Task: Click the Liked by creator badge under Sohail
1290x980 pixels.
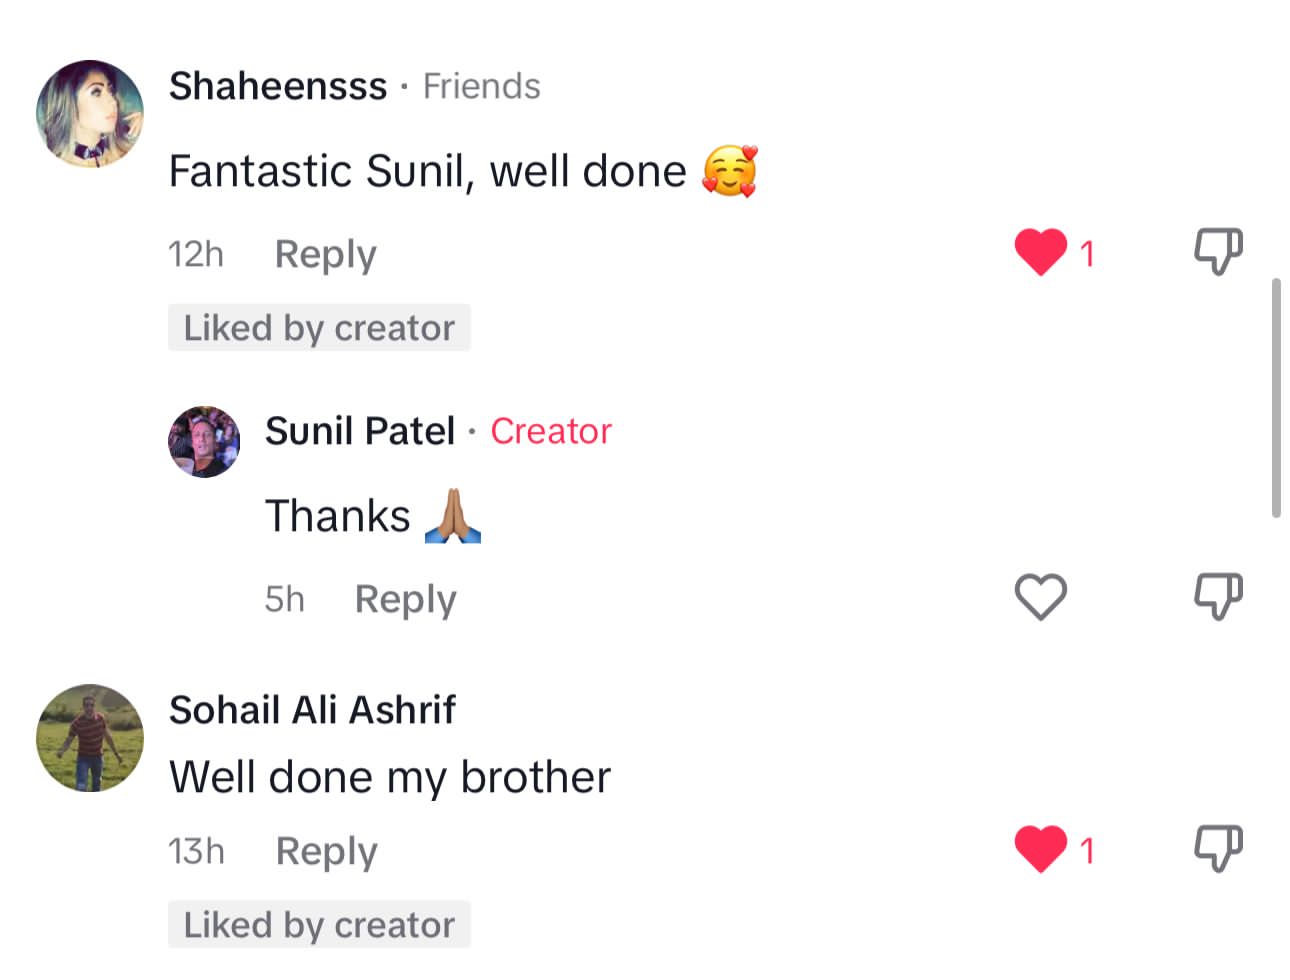Action: tap(319, 925)
